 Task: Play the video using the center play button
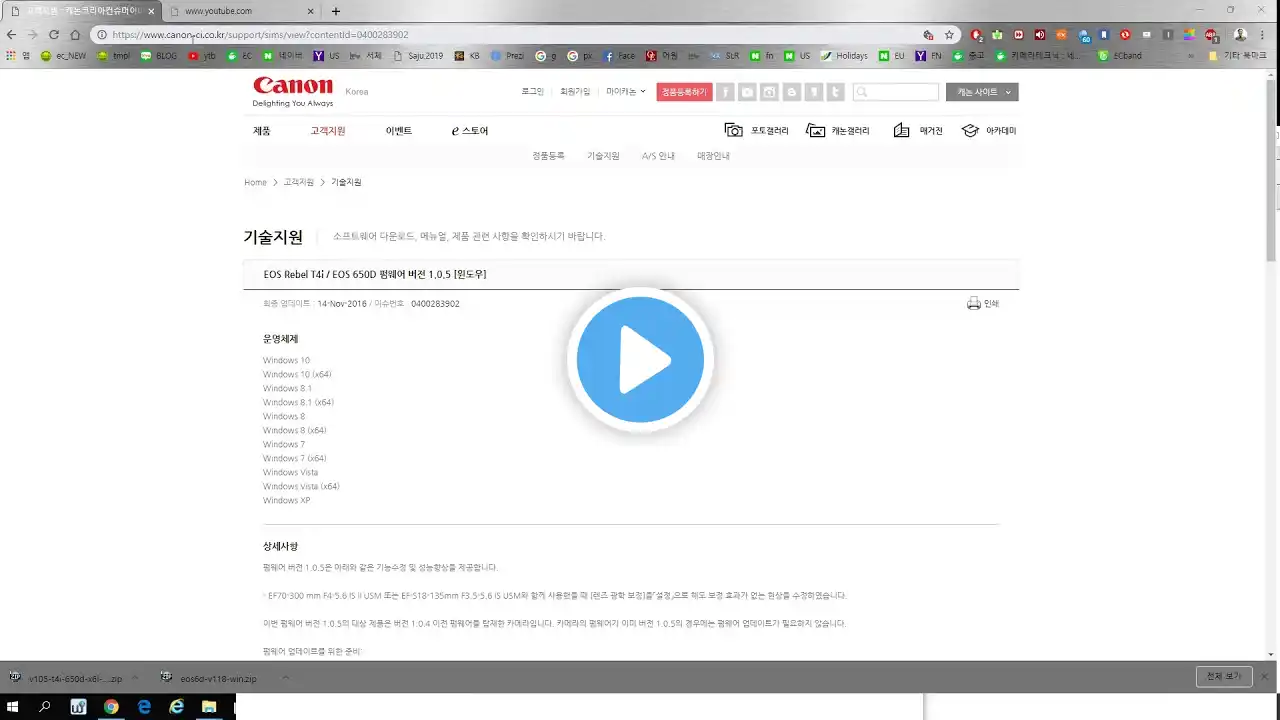(640, 359)
